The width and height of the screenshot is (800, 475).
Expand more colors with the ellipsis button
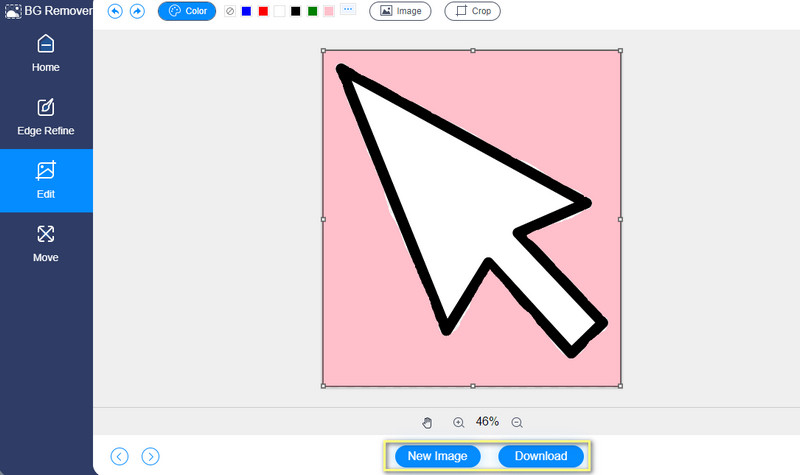(348, 10)
